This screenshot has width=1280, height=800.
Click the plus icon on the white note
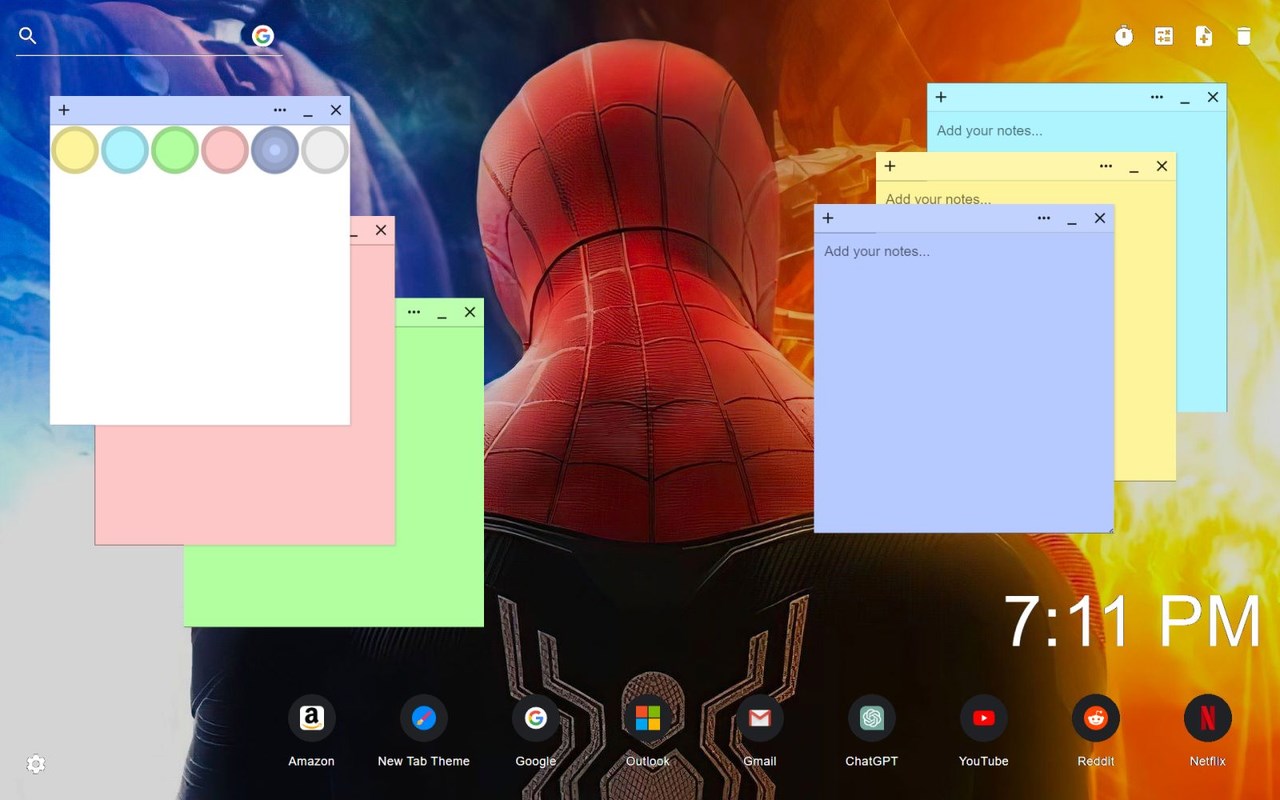[x=64, y=110]
